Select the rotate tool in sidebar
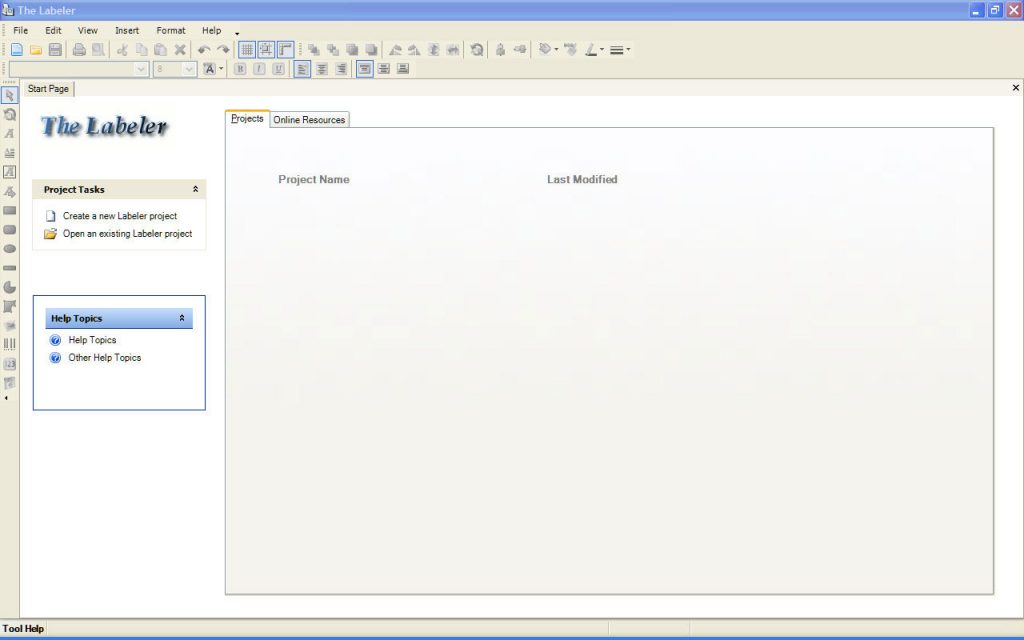Screen dimensions: 1024x640 tap(9, 114)
